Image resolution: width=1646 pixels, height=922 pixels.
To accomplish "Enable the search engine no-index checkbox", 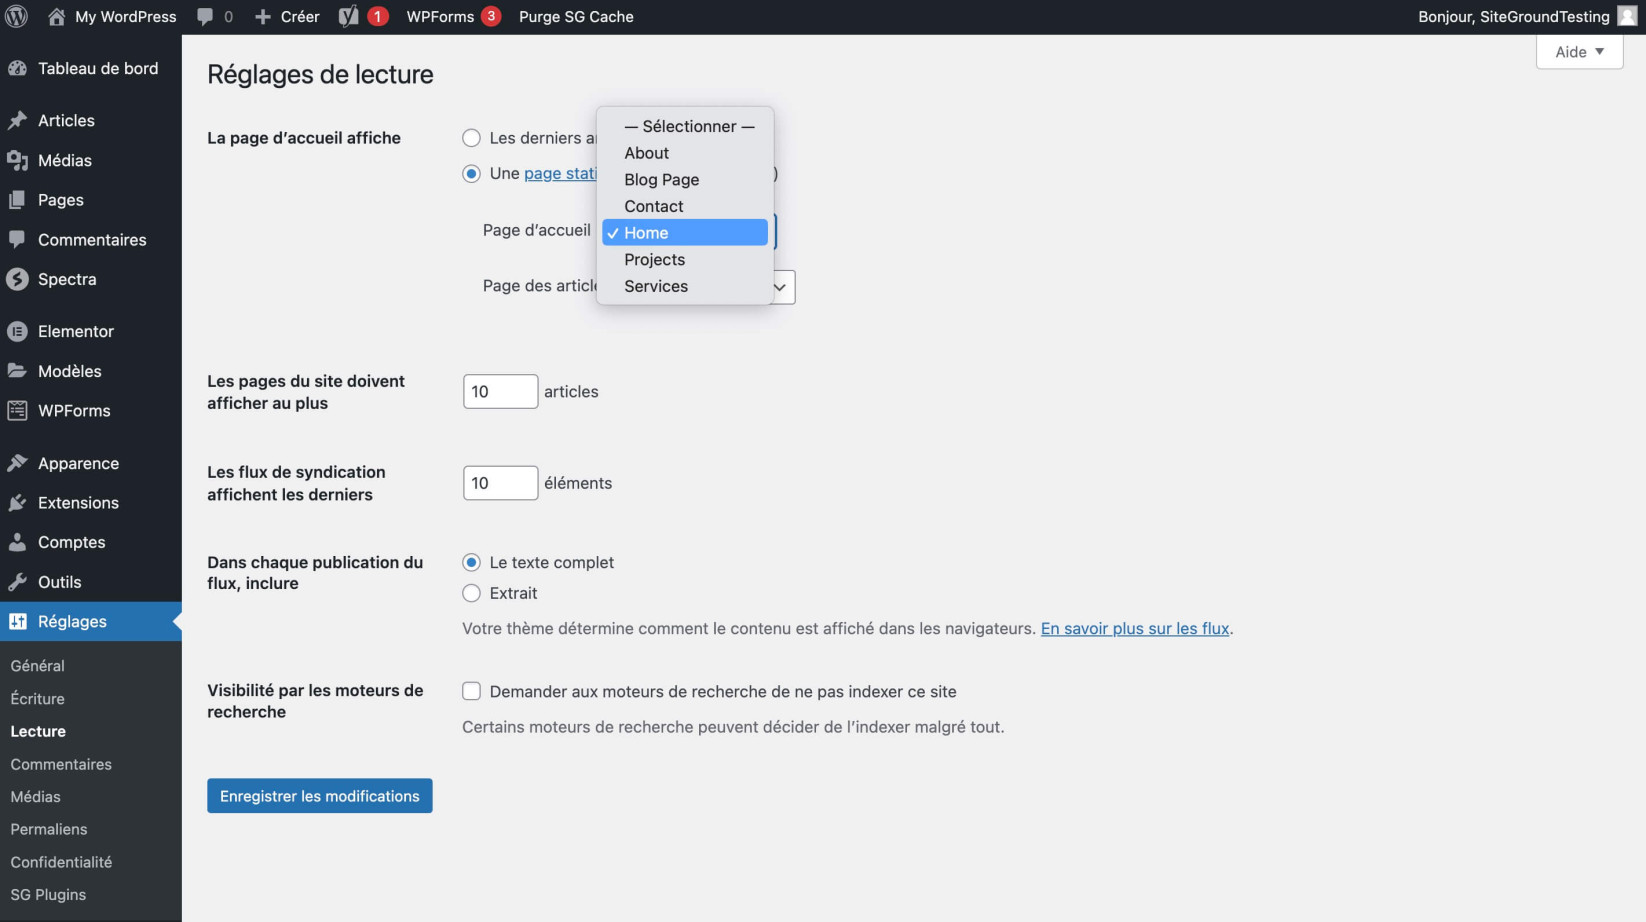I will point(472,691).
